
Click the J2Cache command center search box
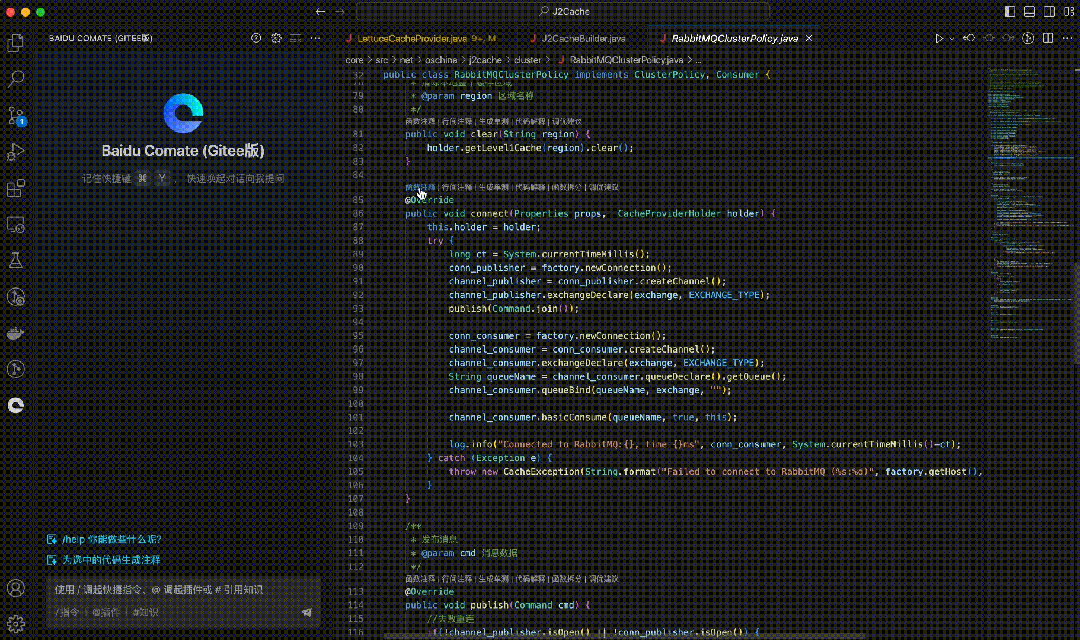click(563, 12)
